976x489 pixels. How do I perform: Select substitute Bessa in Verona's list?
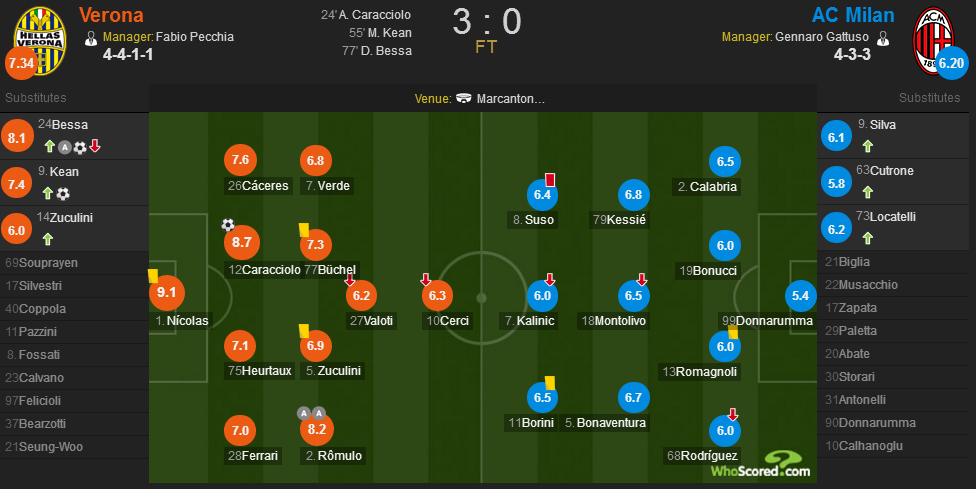pyautogui.click(x=75, y=136)
